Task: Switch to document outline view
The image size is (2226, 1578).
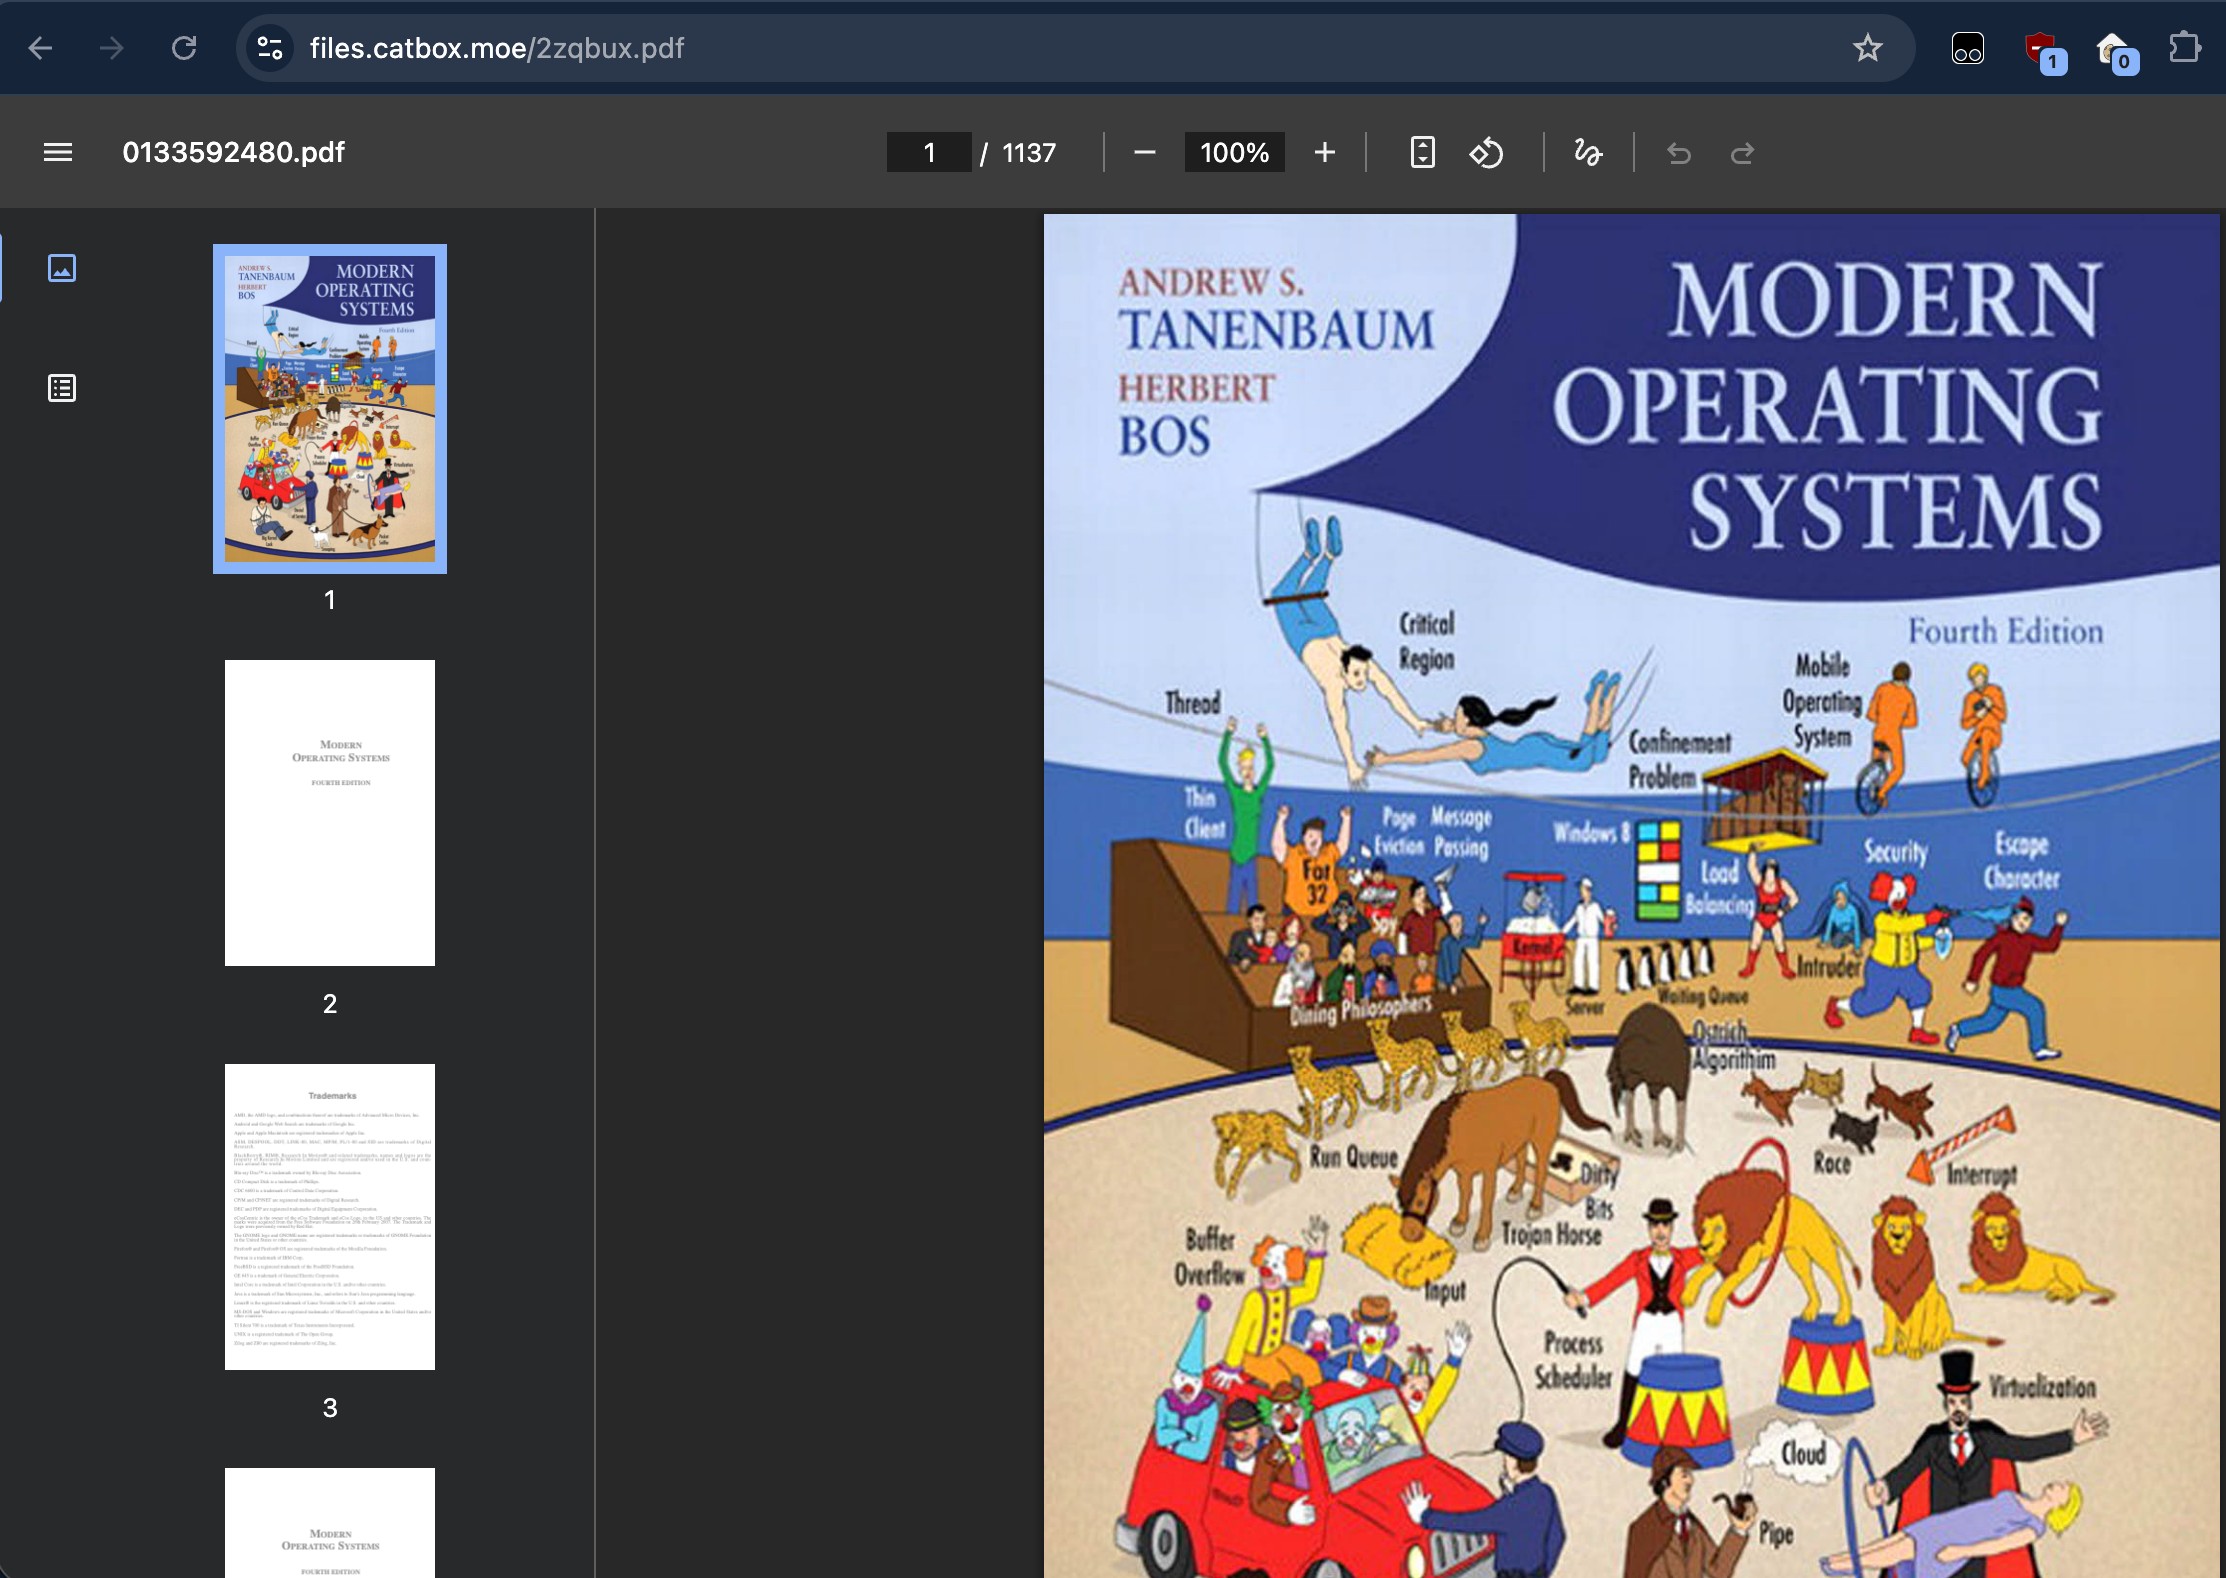Action: point(62,388)
